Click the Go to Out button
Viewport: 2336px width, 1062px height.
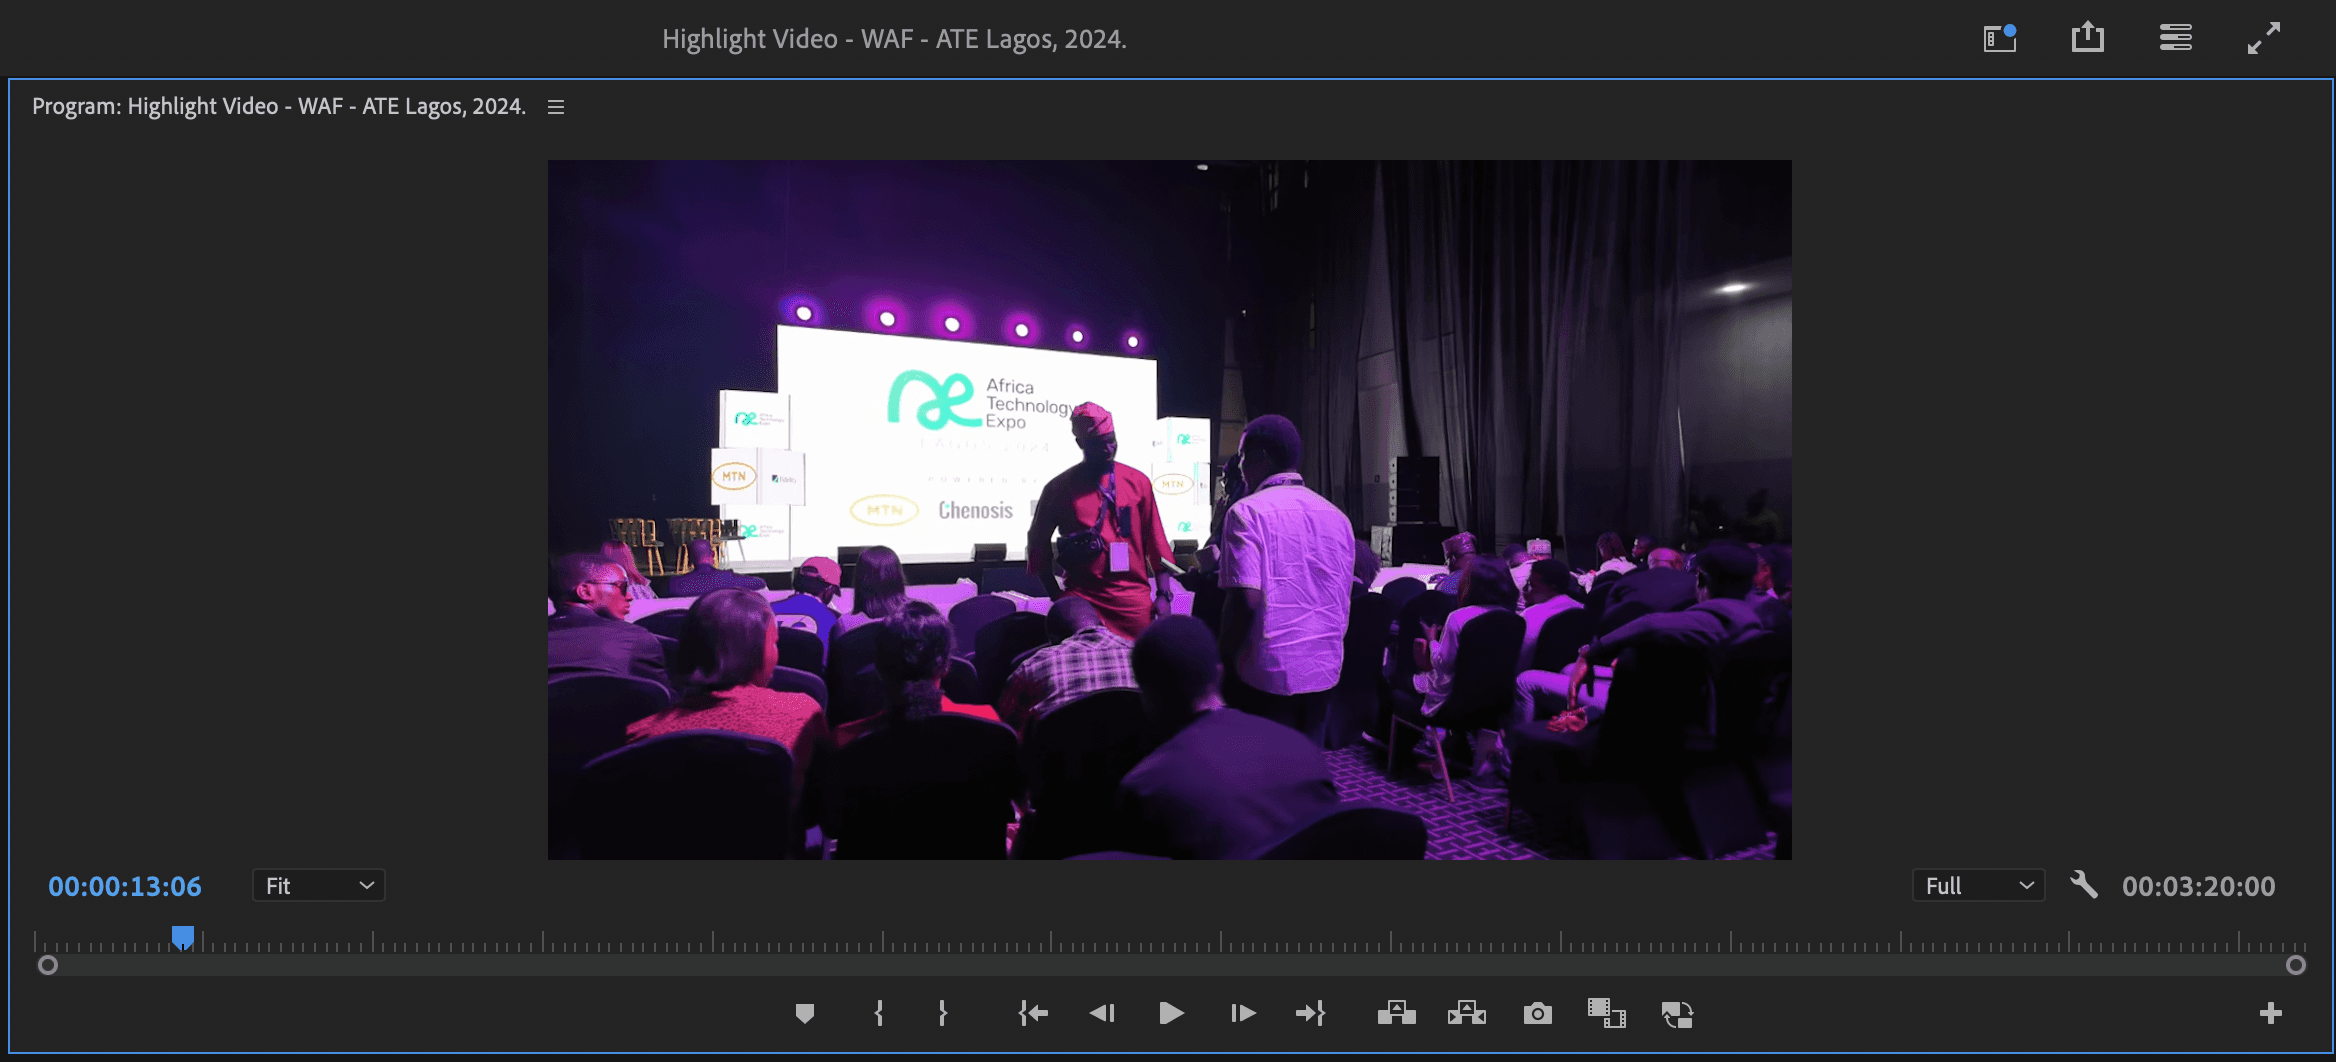coord(1310,1014)
